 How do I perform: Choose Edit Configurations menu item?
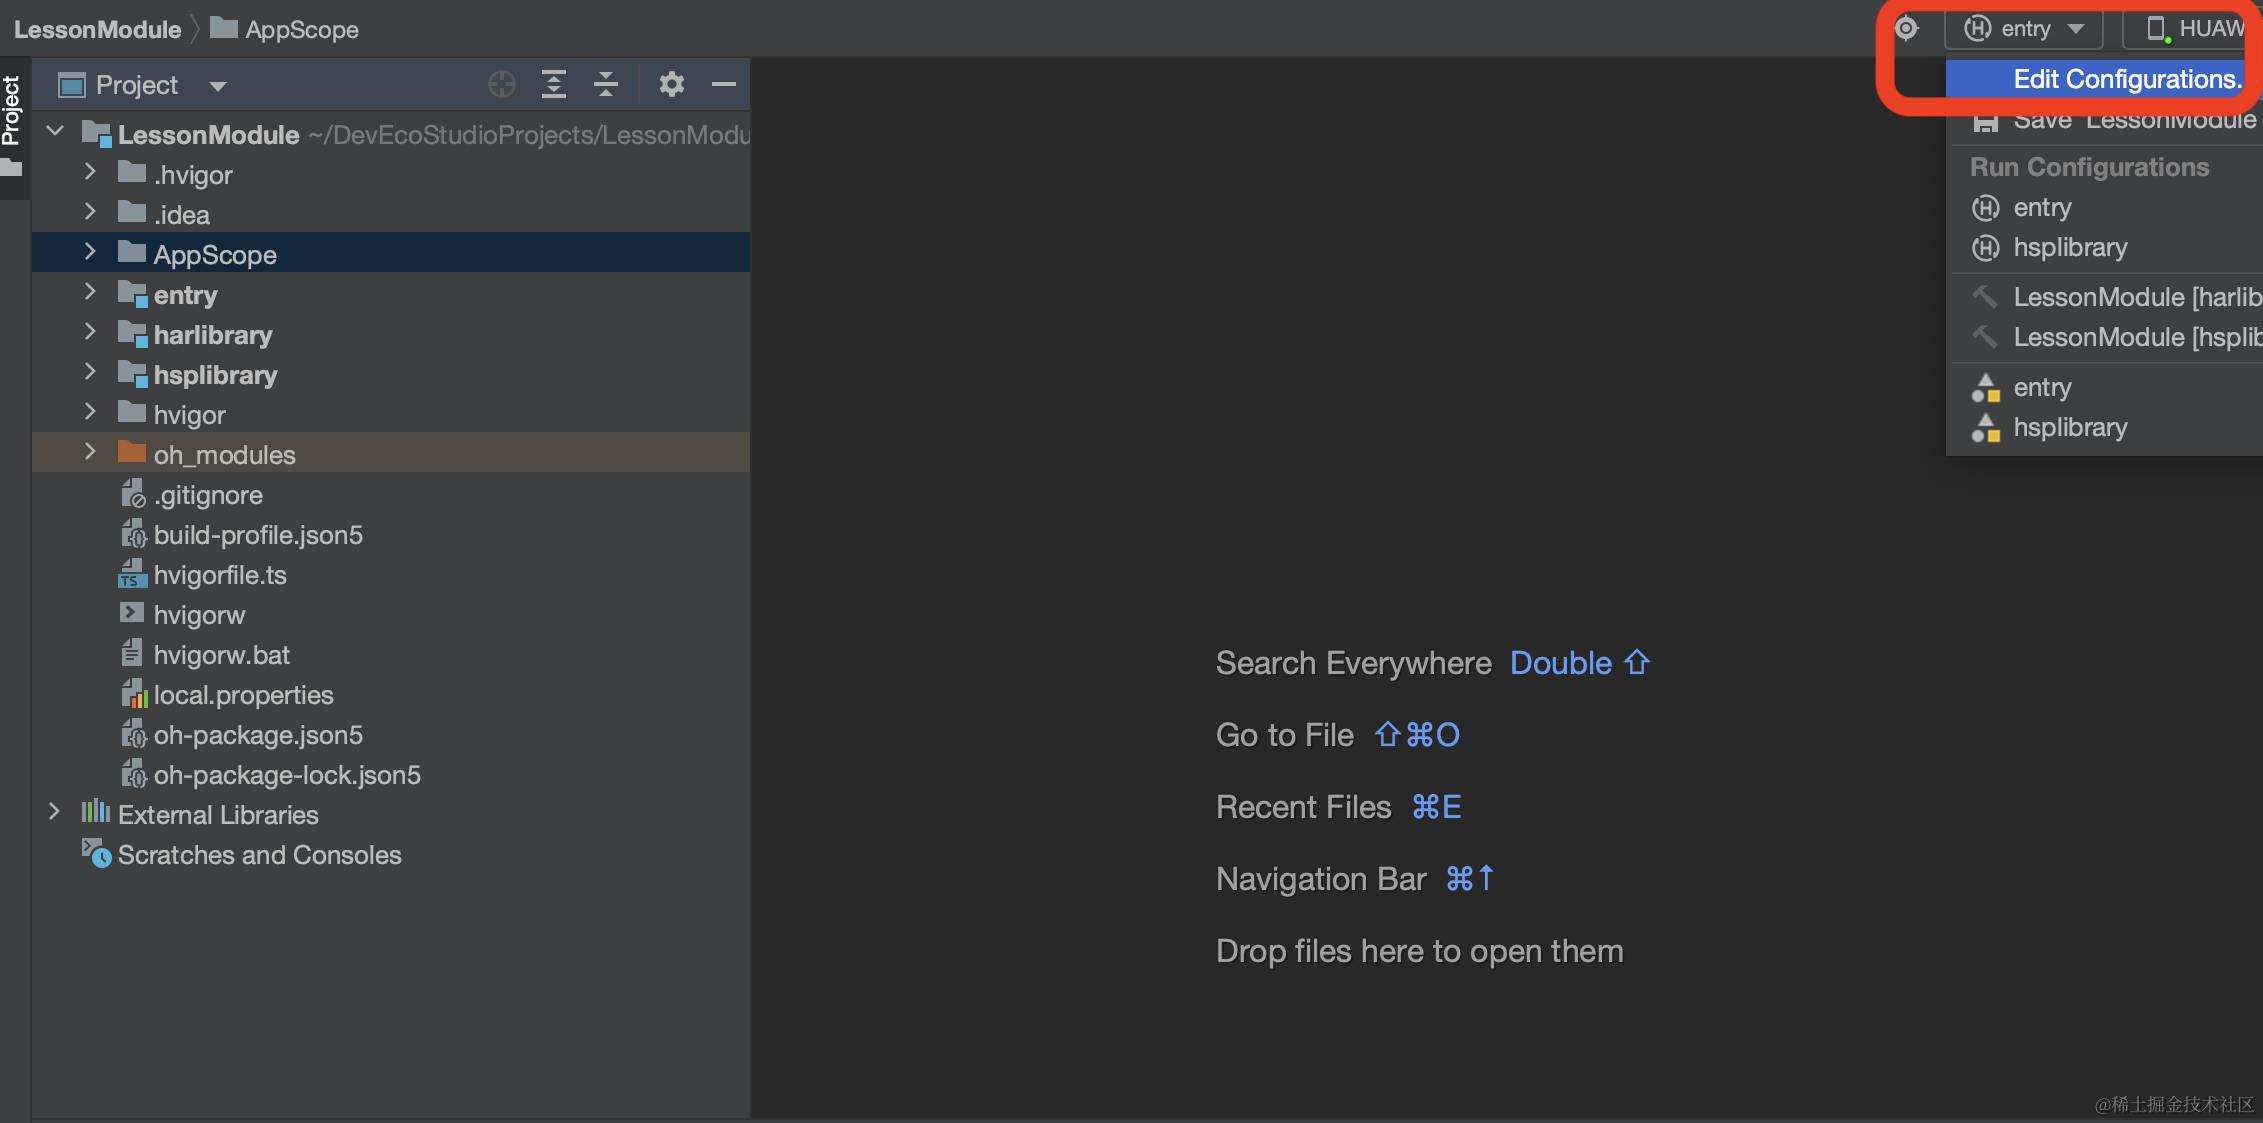click(2126, 79)
